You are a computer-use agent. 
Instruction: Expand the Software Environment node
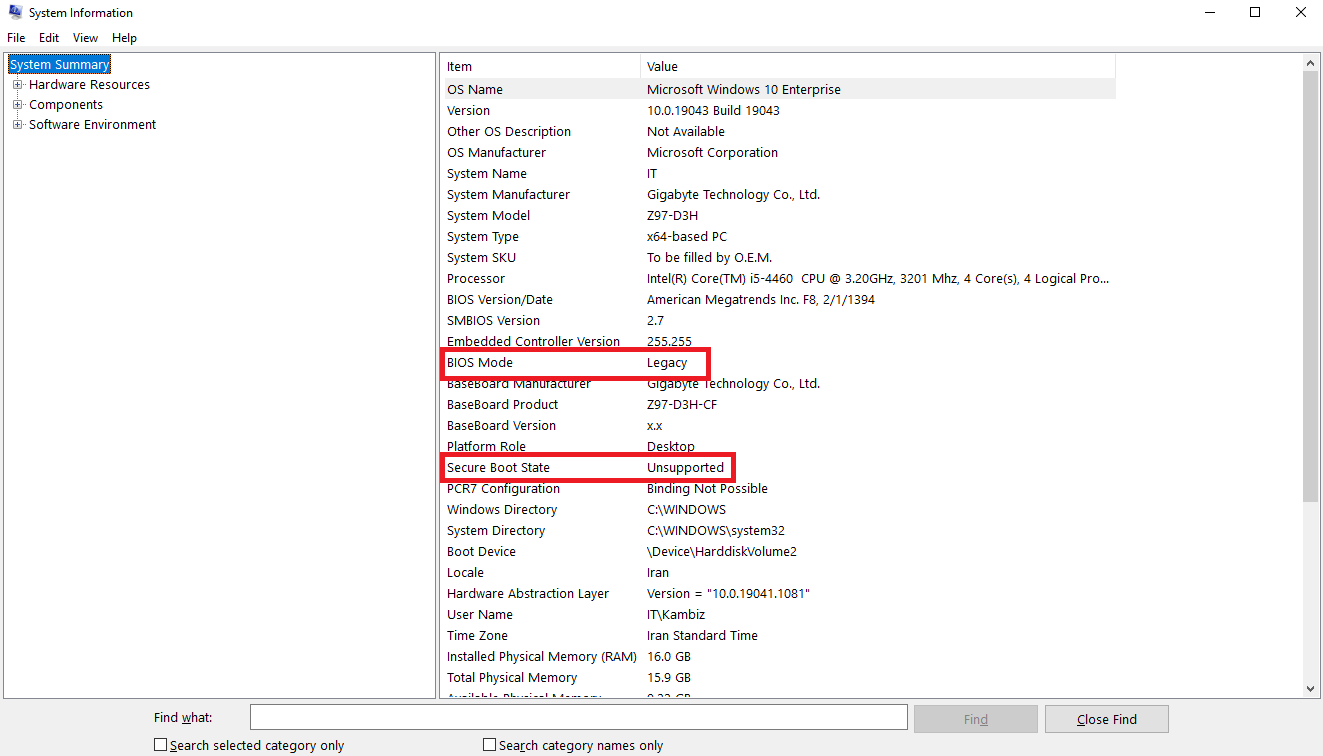[17, 125]
